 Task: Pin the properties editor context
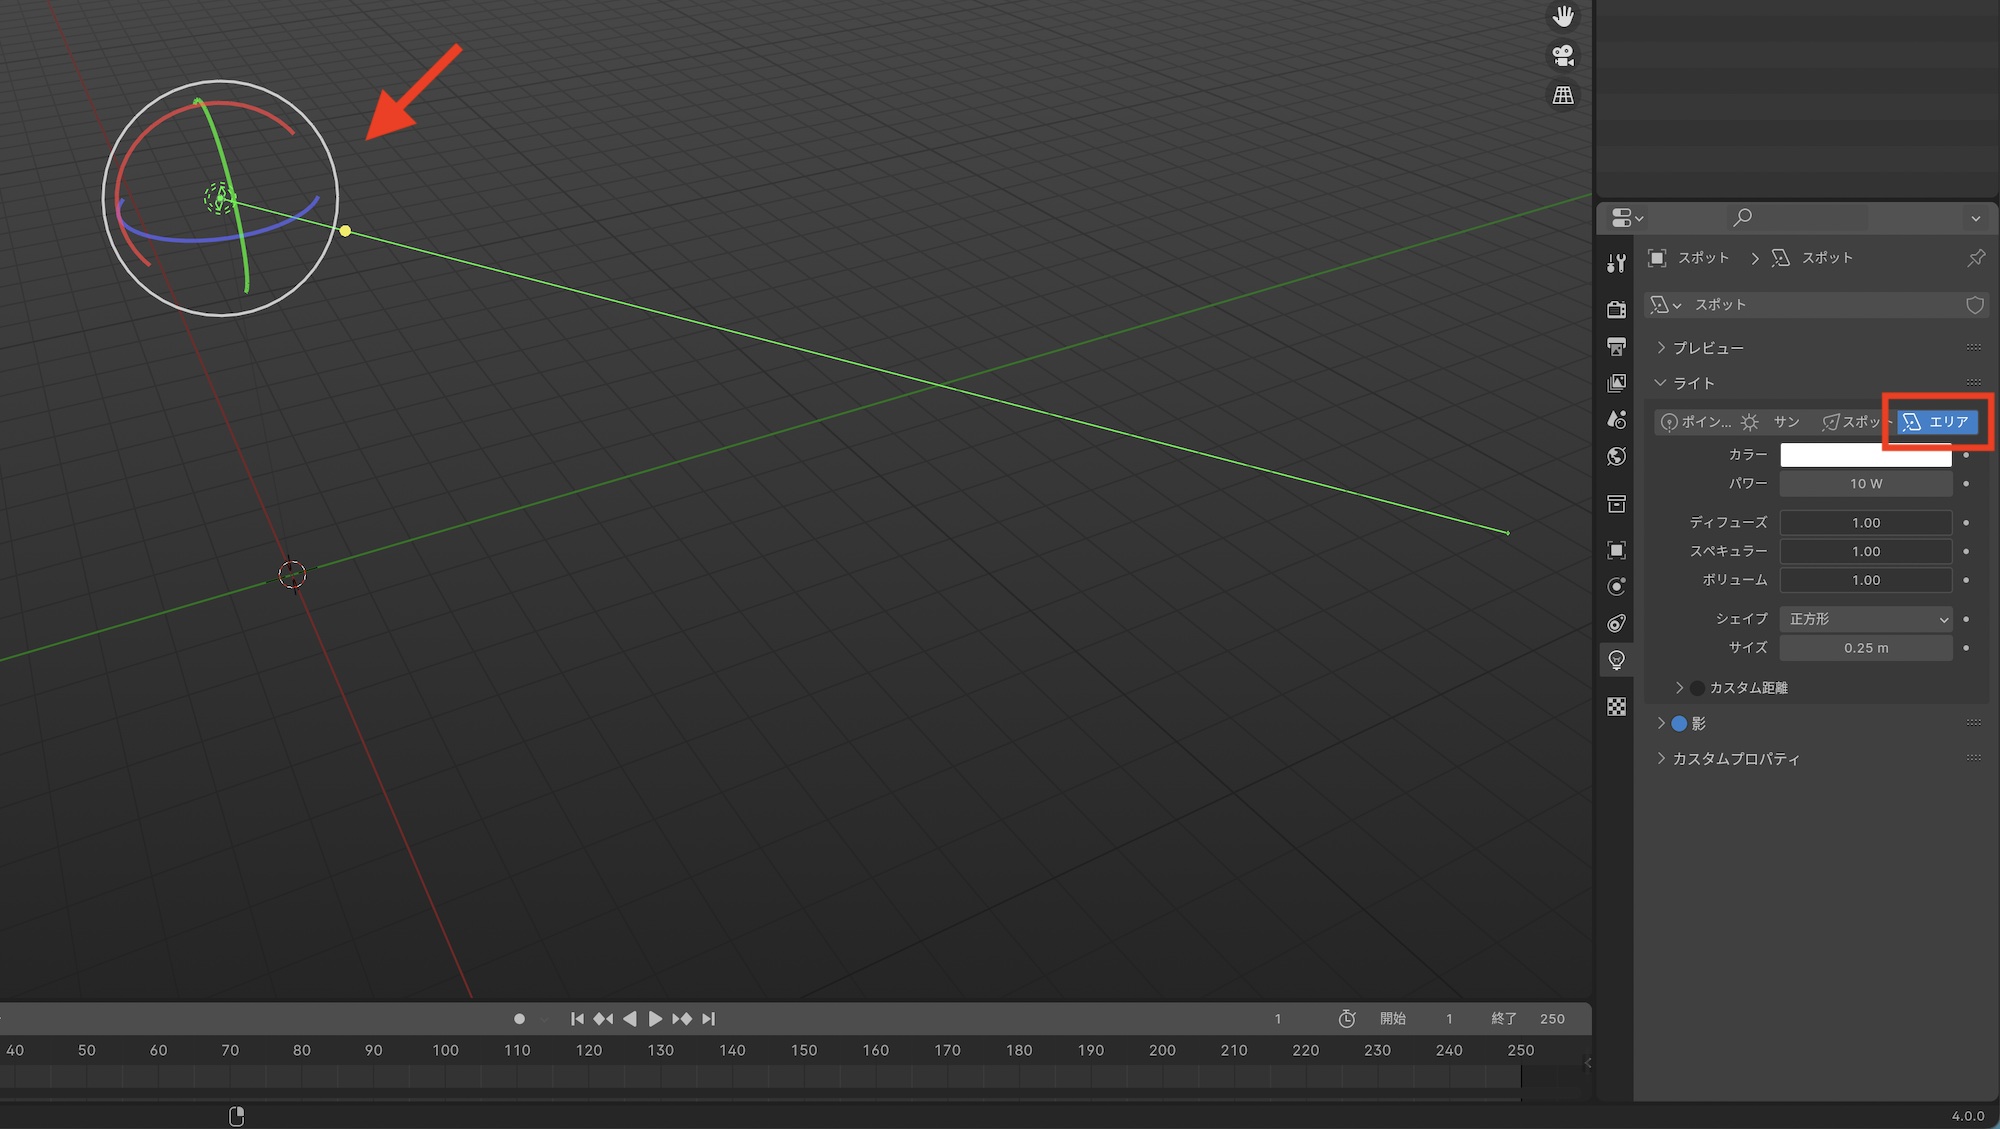(1975, 258)
